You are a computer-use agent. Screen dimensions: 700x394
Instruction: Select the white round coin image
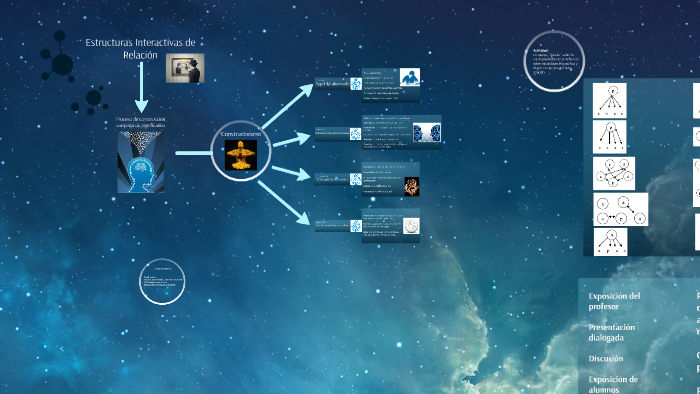411,226
